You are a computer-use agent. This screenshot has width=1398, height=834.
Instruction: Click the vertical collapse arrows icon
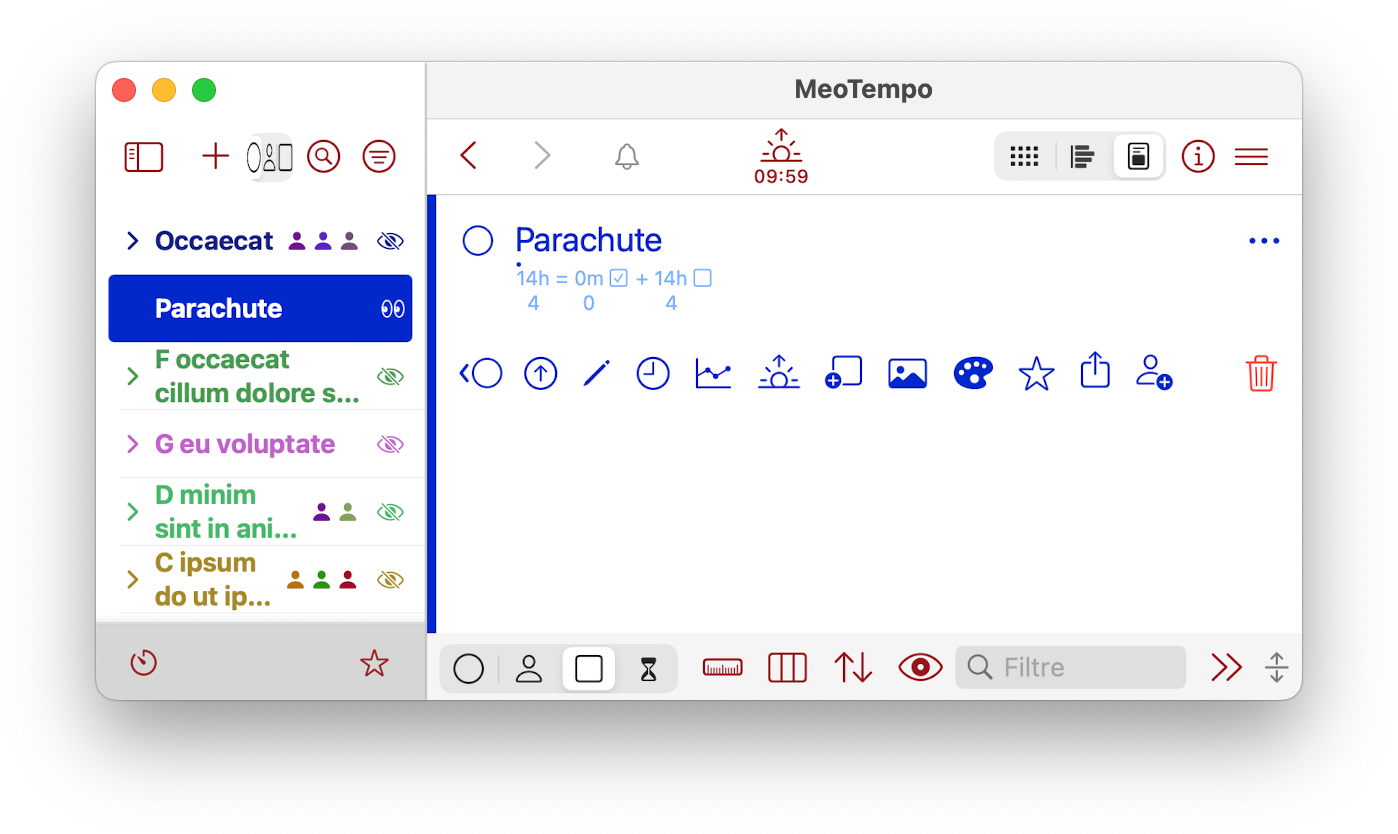[x=1277, y=667]
